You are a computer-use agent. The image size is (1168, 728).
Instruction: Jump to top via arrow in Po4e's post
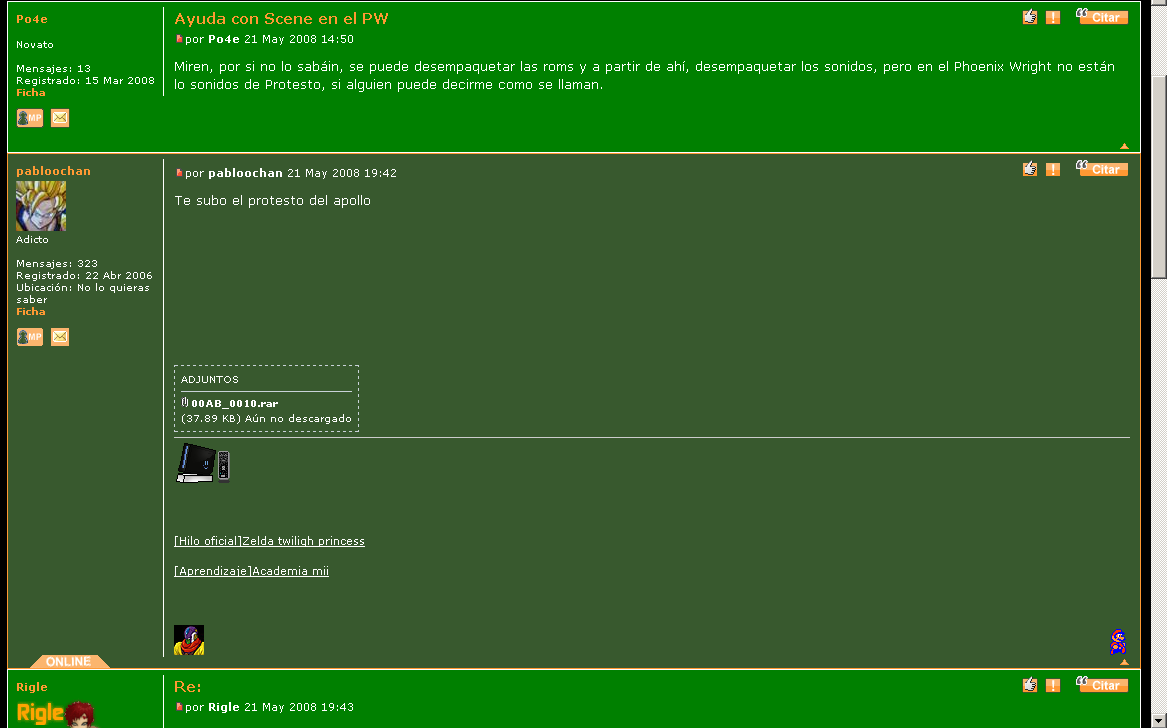coord(1124,146)
